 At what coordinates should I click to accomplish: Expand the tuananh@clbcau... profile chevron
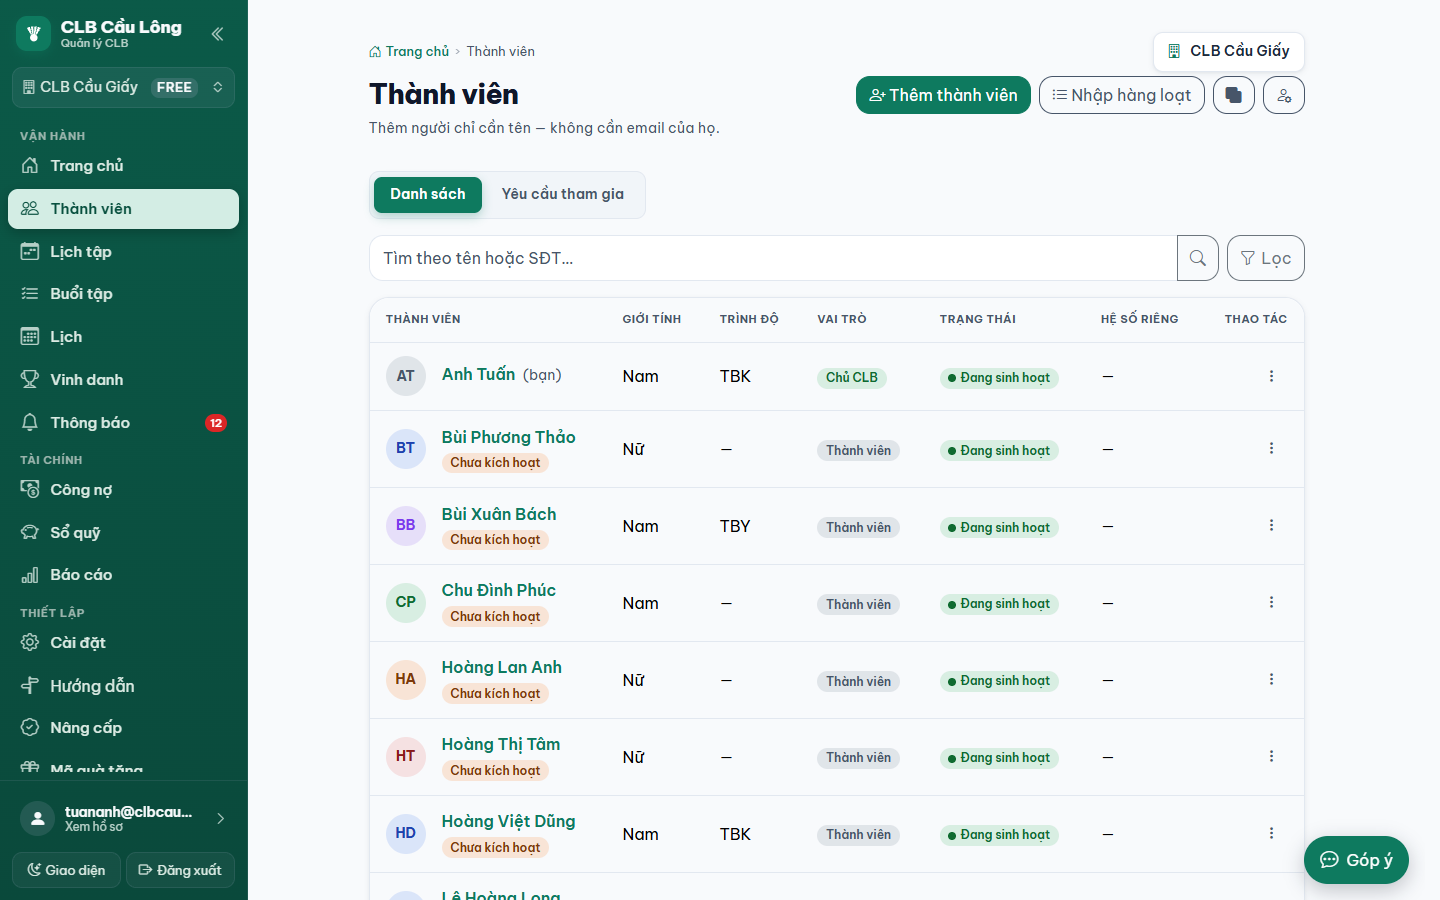pos(220,819)
